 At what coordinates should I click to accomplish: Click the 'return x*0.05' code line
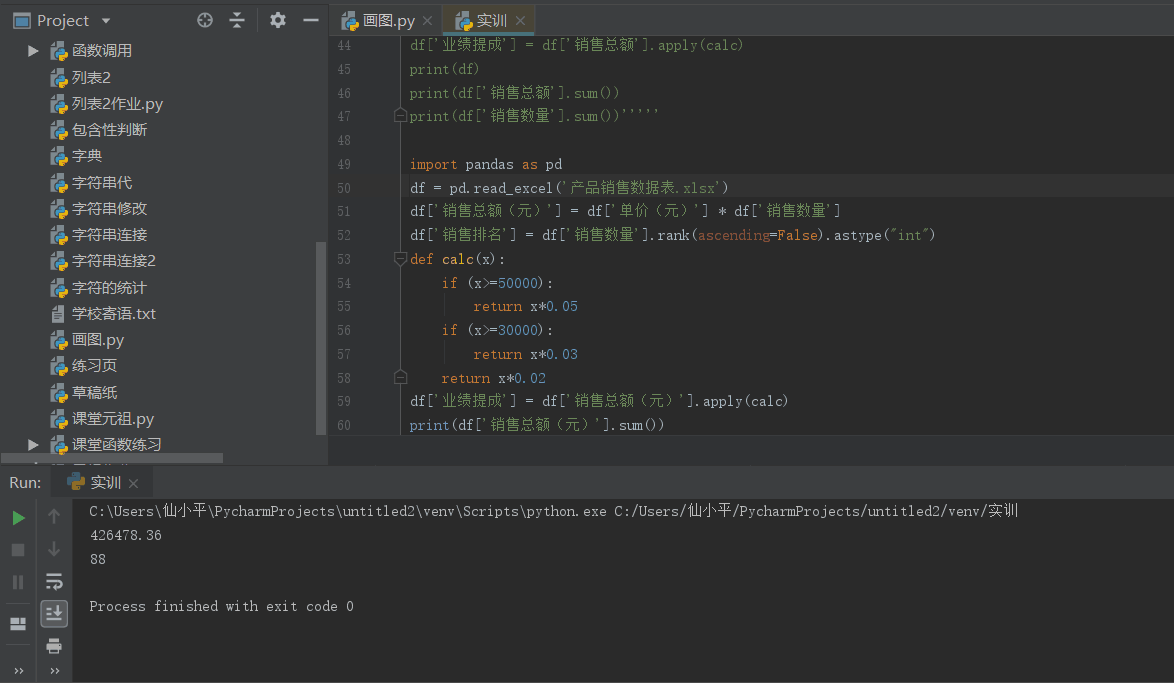click(x=525, y=306)
